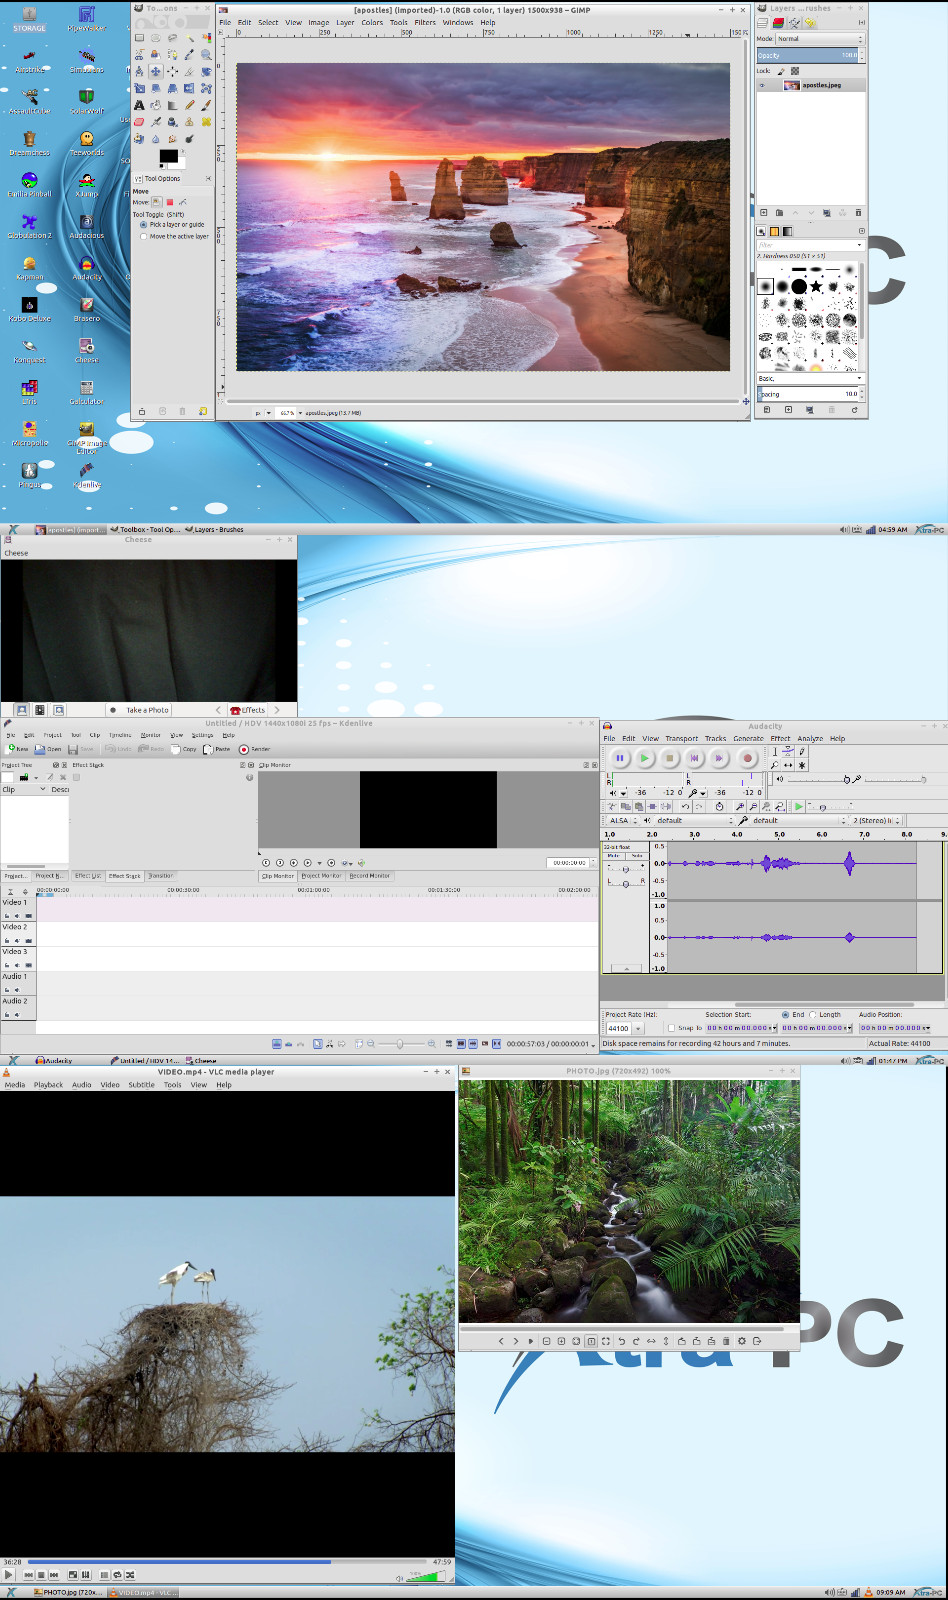Click Kdenlive Copy button
Image resolution: width=948 pixels, height=1600 pixels.
point(184,749)
